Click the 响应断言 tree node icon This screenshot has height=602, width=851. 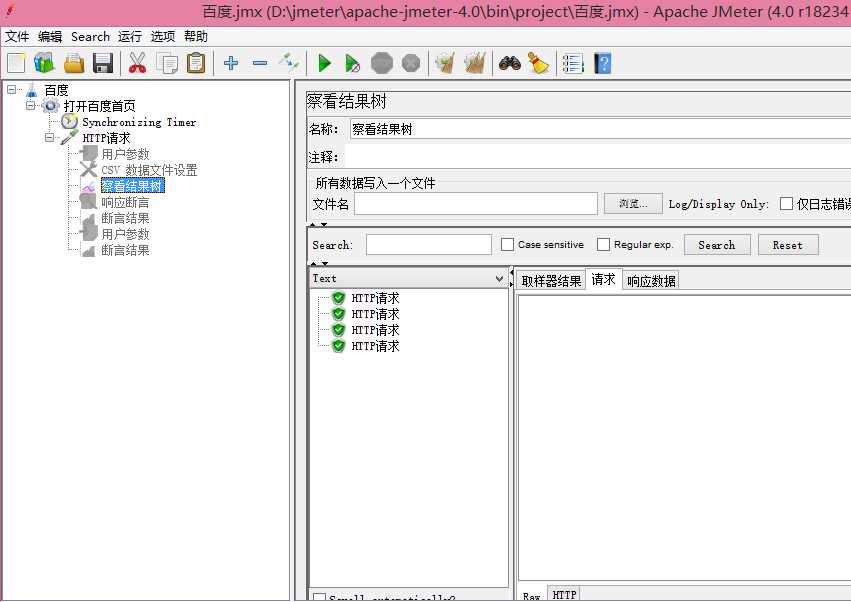tap(88, 201)
